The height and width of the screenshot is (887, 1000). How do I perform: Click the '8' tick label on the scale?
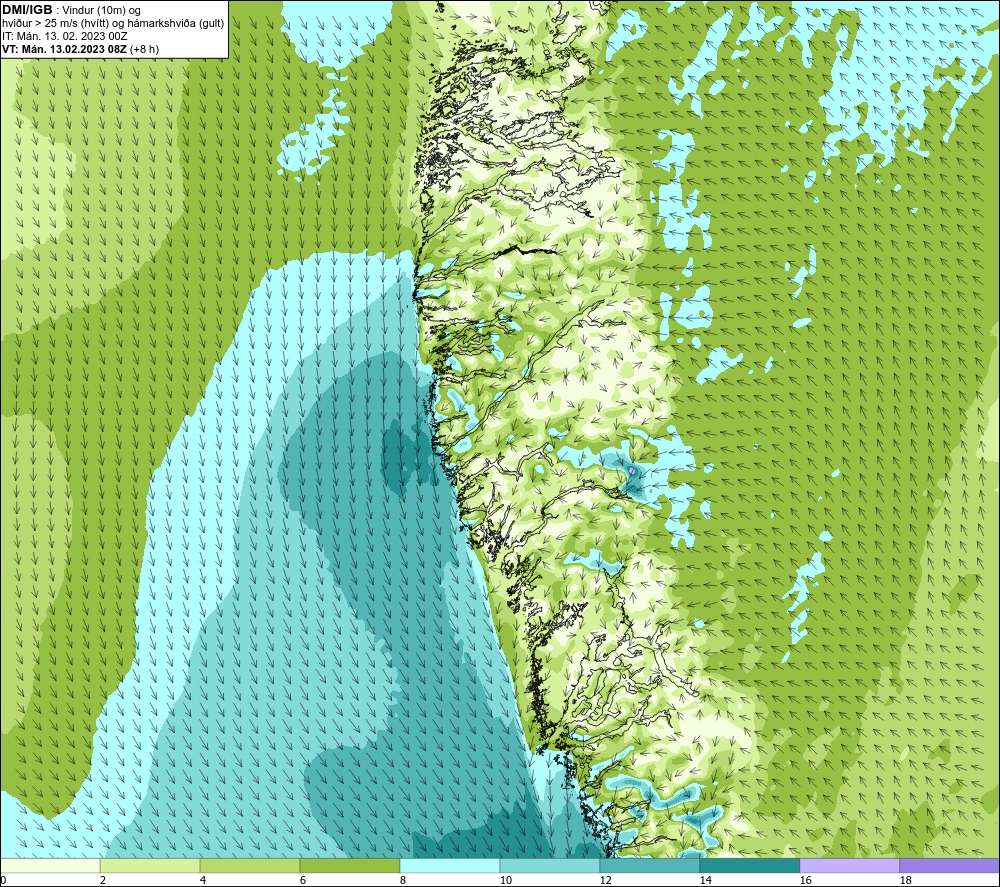402,880
